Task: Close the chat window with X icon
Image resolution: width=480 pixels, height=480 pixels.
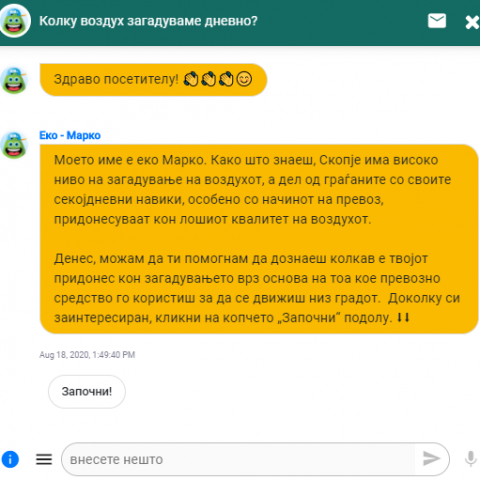Action: [x=472, y=22]
